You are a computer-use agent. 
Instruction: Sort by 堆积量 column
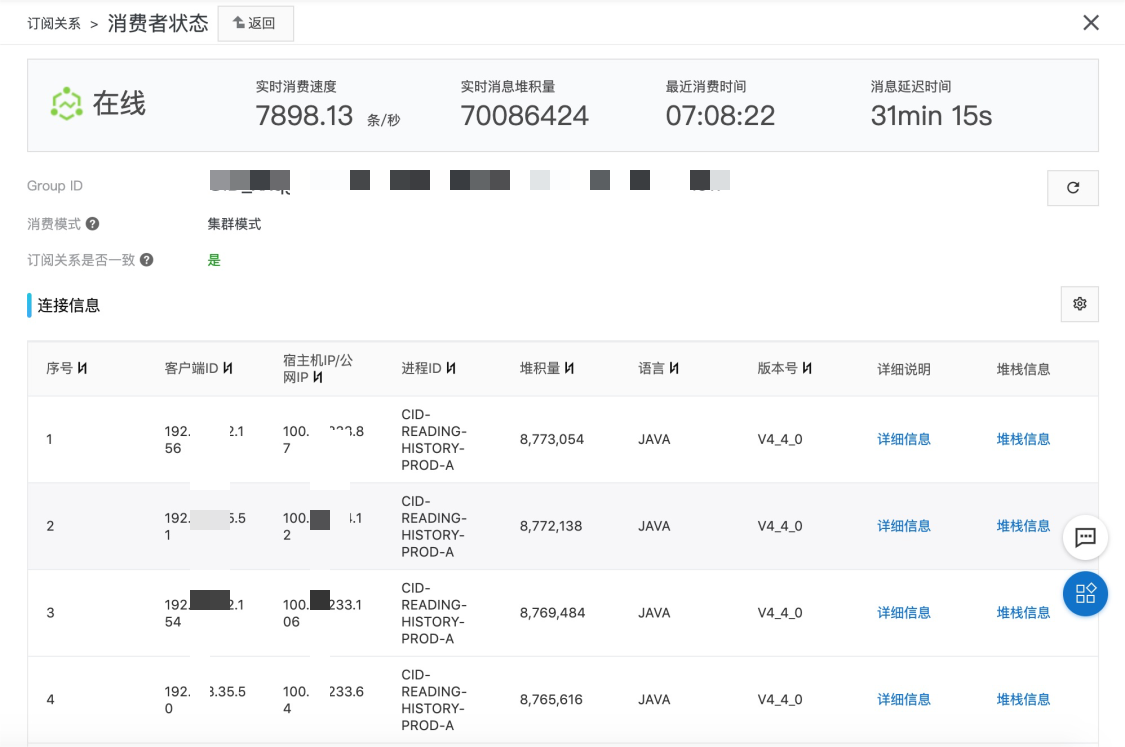(x=569, y=368)
